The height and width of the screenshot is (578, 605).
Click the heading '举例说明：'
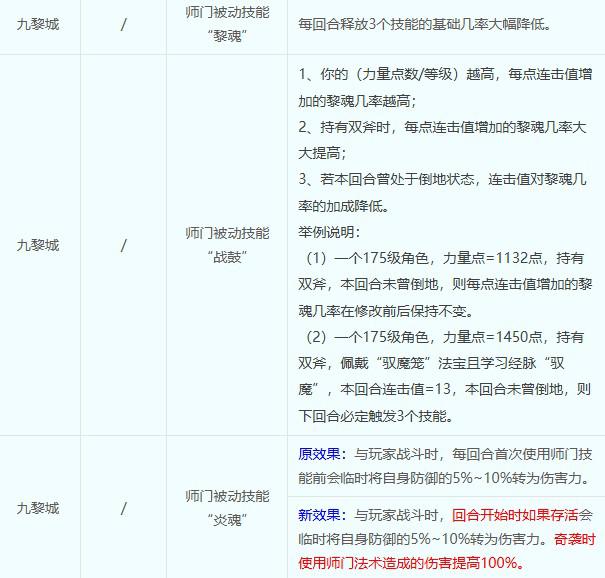[x=329, y=232]
